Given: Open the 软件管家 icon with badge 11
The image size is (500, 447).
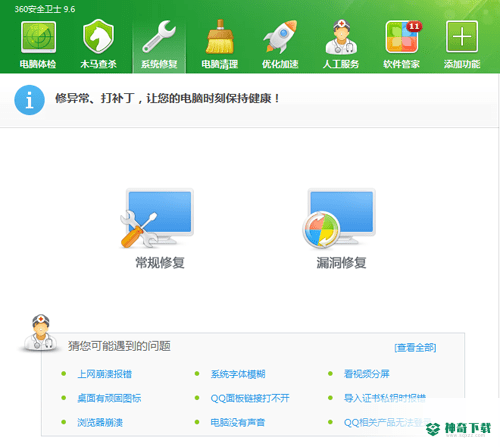Looking at the screenshot, I should pos(403,37).
